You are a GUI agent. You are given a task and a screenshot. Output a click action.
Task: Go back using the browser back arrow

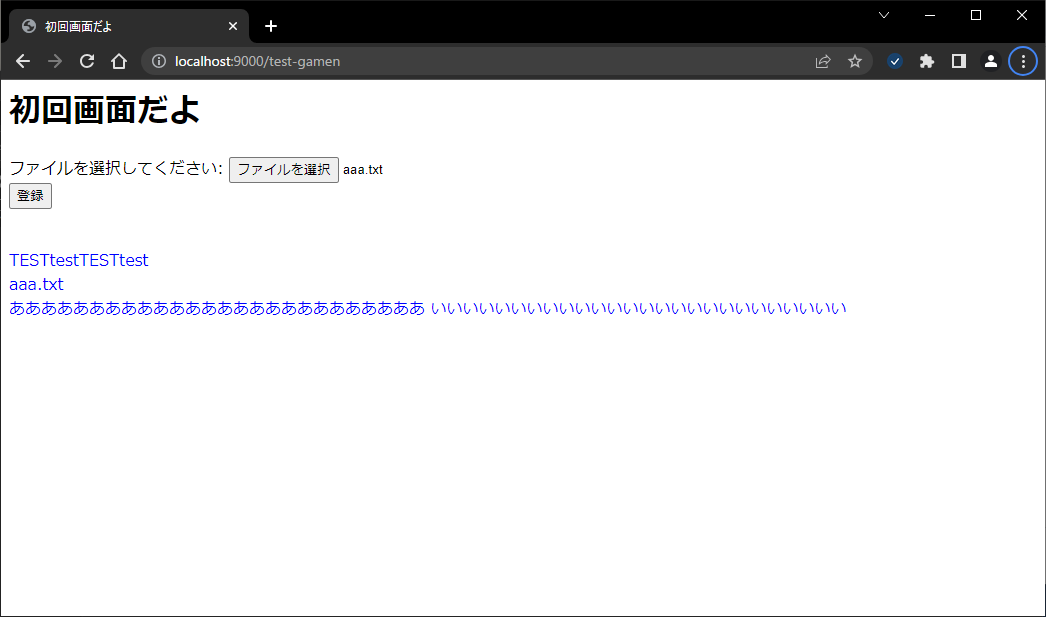click(23, 61)
